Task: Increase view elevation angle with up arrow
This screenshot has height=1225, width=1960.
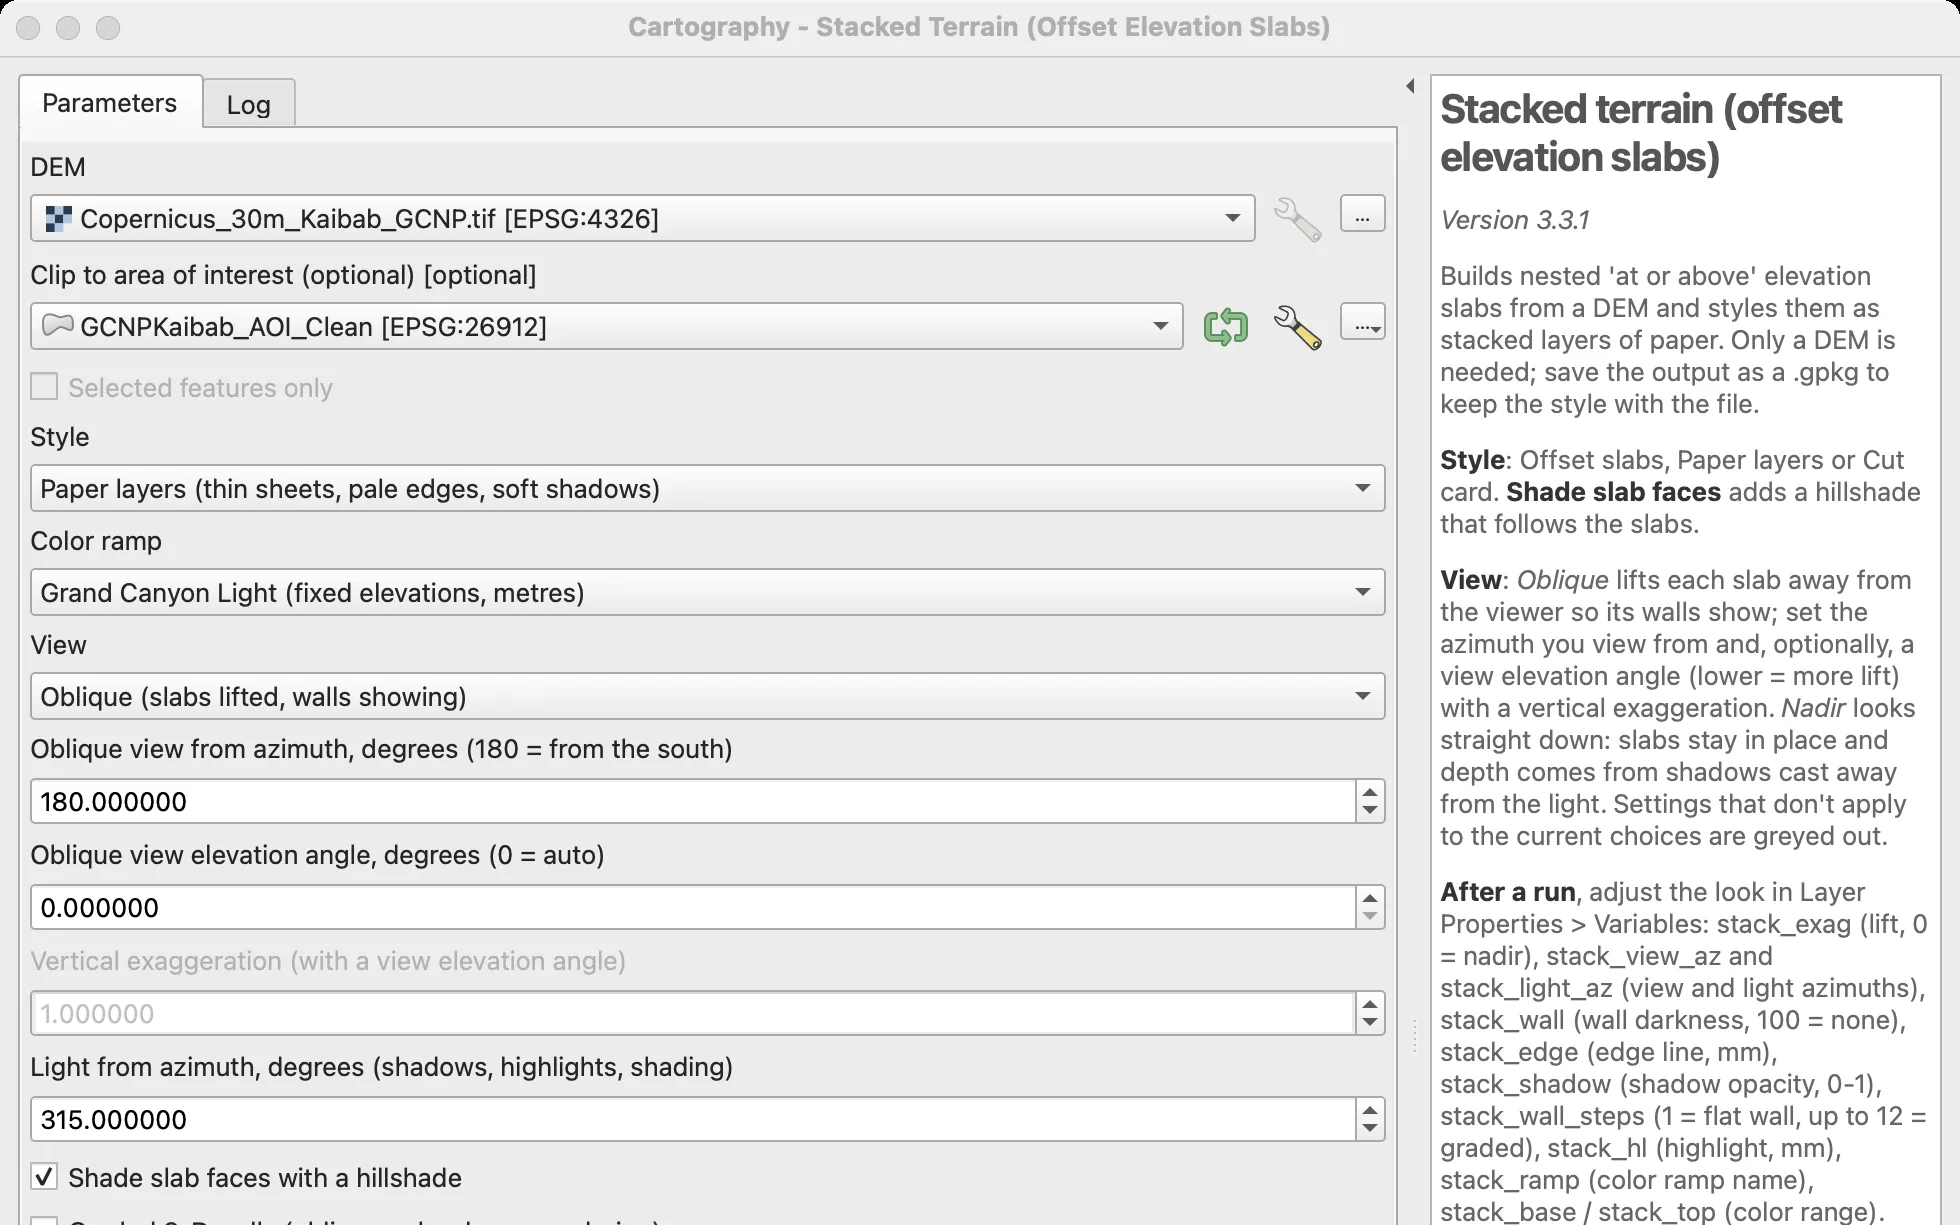Action: coord(1370,898)
